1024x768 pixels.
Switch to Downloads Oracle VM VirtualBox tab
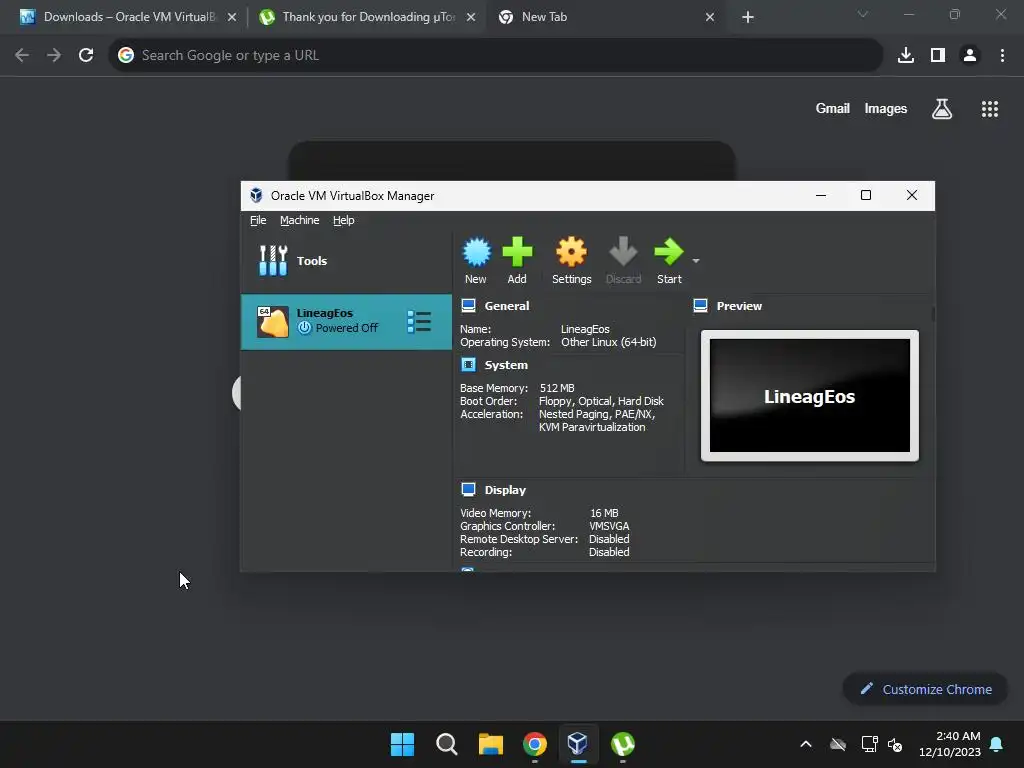click(129, 17)
